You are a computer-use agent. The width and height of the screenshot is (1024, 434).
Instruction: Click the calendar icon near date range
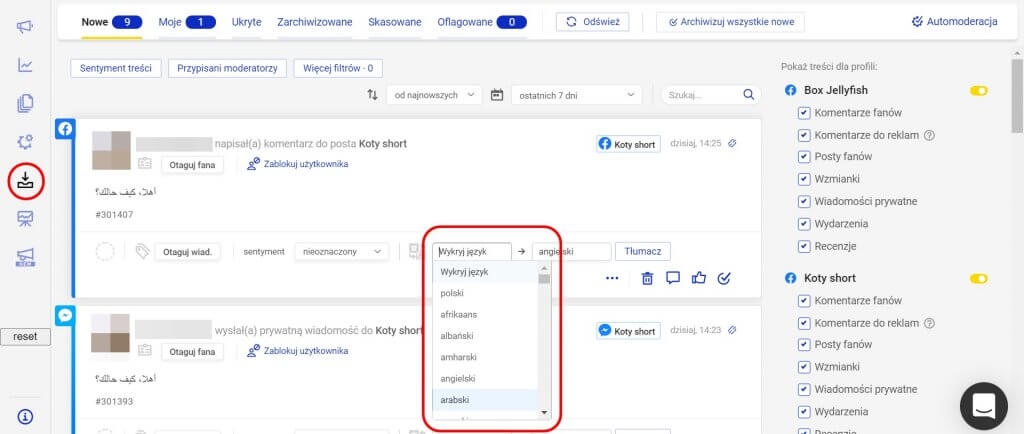pyautogui.click(x=497, y=95)
